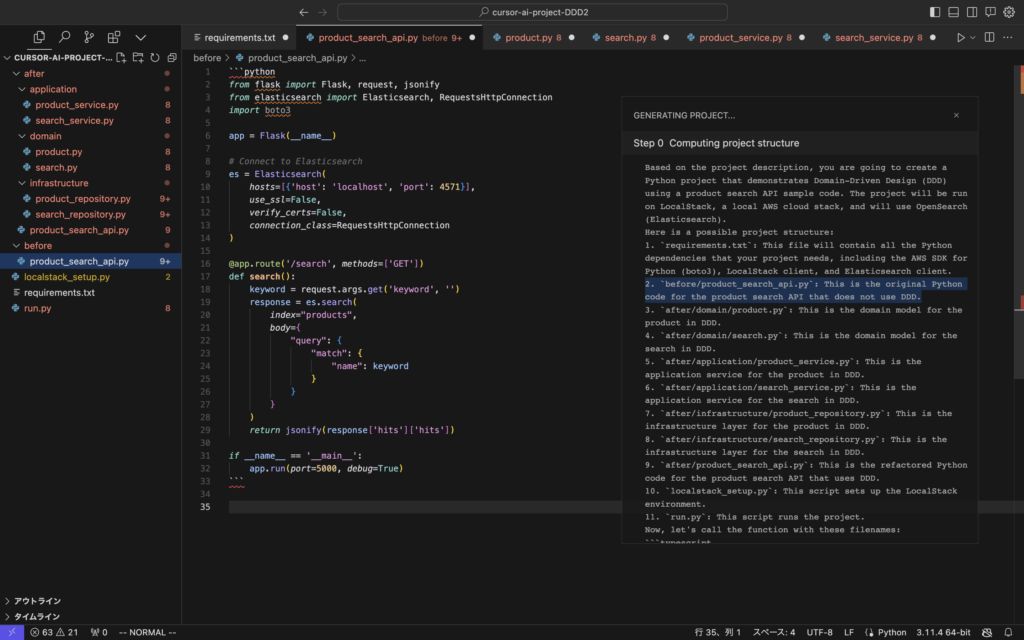Open the run options dropdown arrow
Screen dimensions: 1024x640
[x=972, y=37]
